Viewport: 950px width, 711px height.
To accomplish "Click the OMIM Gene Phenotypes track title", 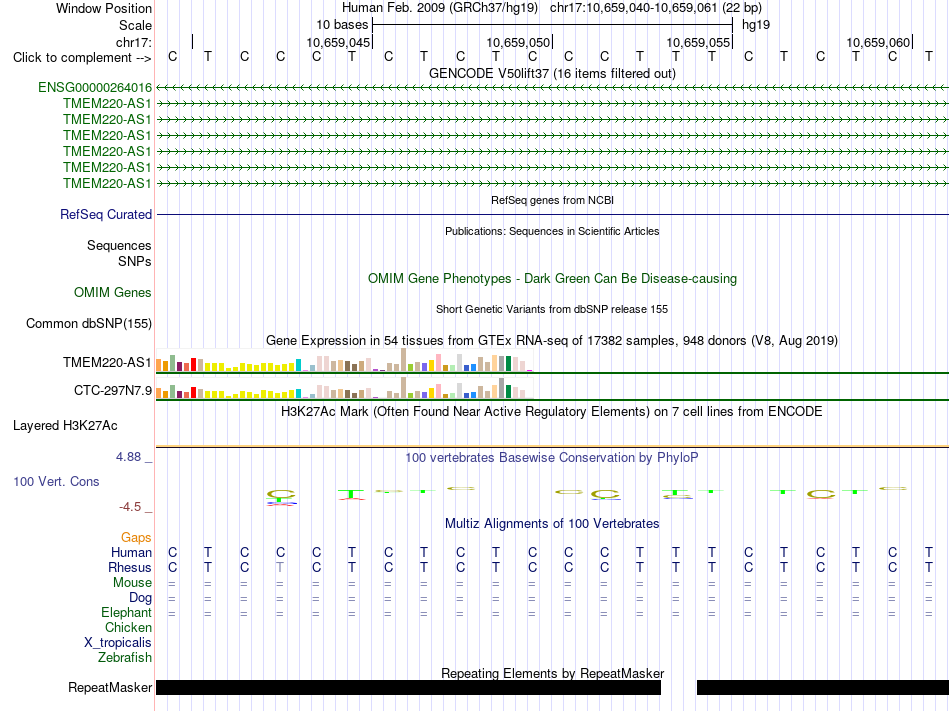I will (x=552, y=279).
